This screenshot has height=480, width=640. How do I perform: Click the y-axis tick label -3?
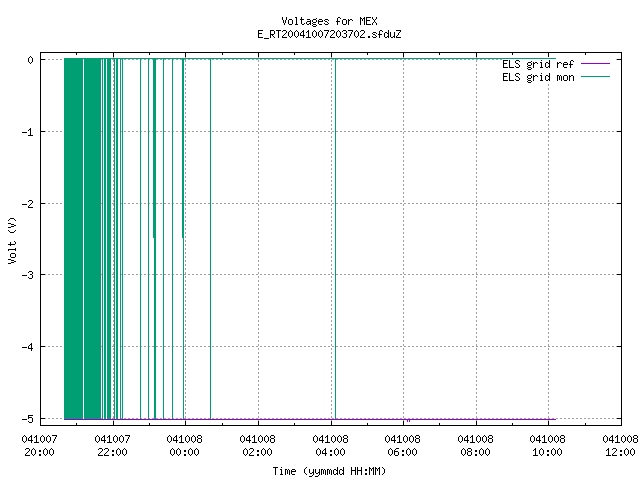[28, 275]
